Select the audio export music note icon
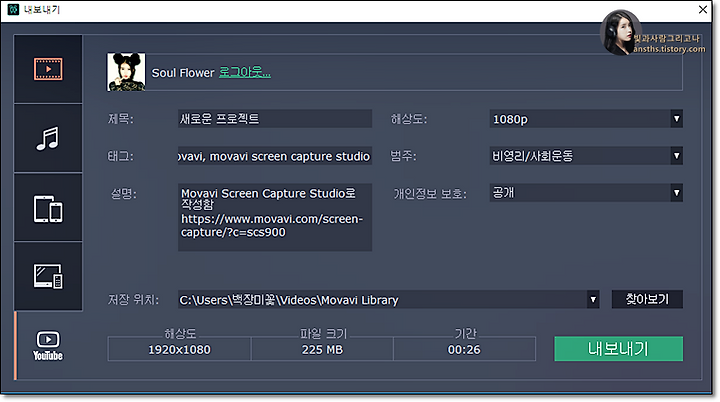Screen dimensions: 720x402 click(x=48, y=138)
